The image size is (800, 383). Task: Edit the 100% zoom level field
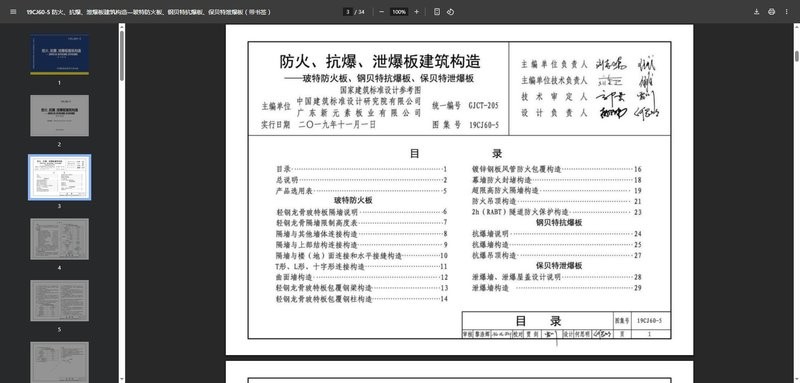[399, 12]
